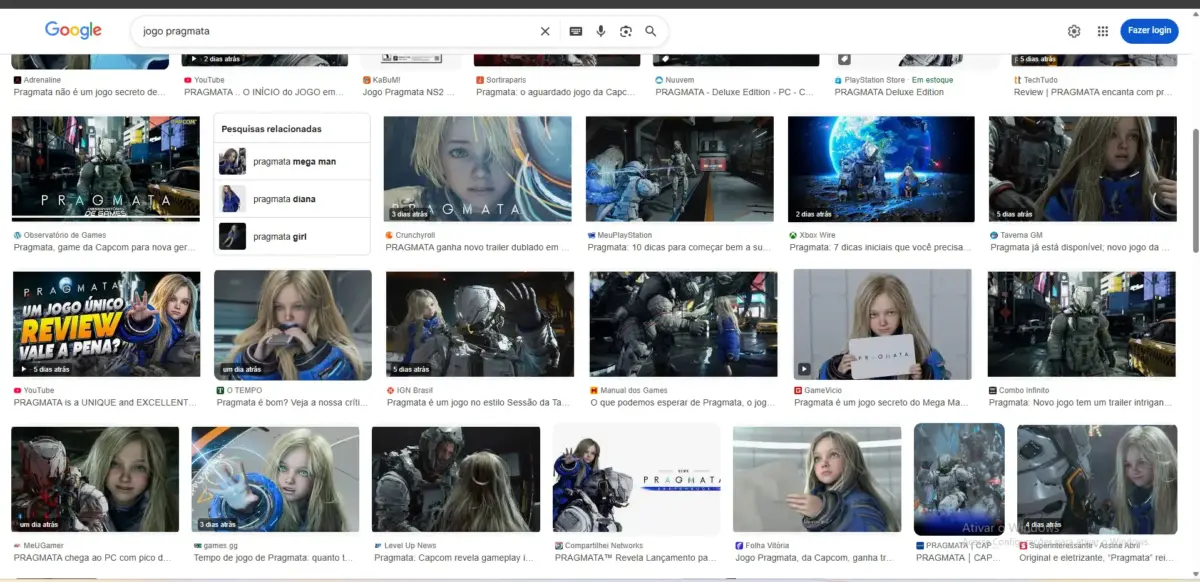
Task: Open the Xbox Wire 7 dicas image
Action: point(881,168)
